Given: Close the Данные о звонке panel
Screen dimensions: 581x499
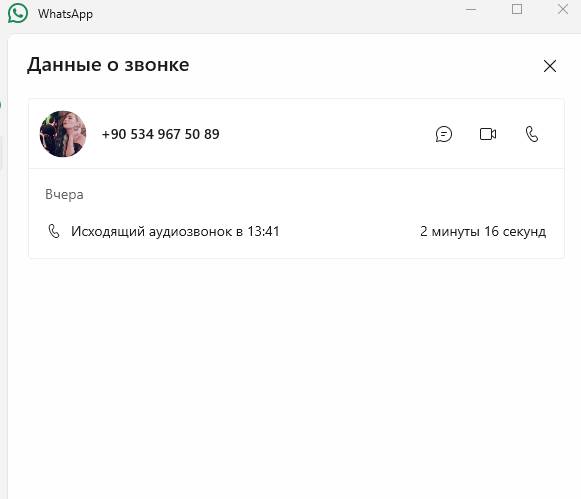Looking at the screenshot, I should click(x=550, y=66).
